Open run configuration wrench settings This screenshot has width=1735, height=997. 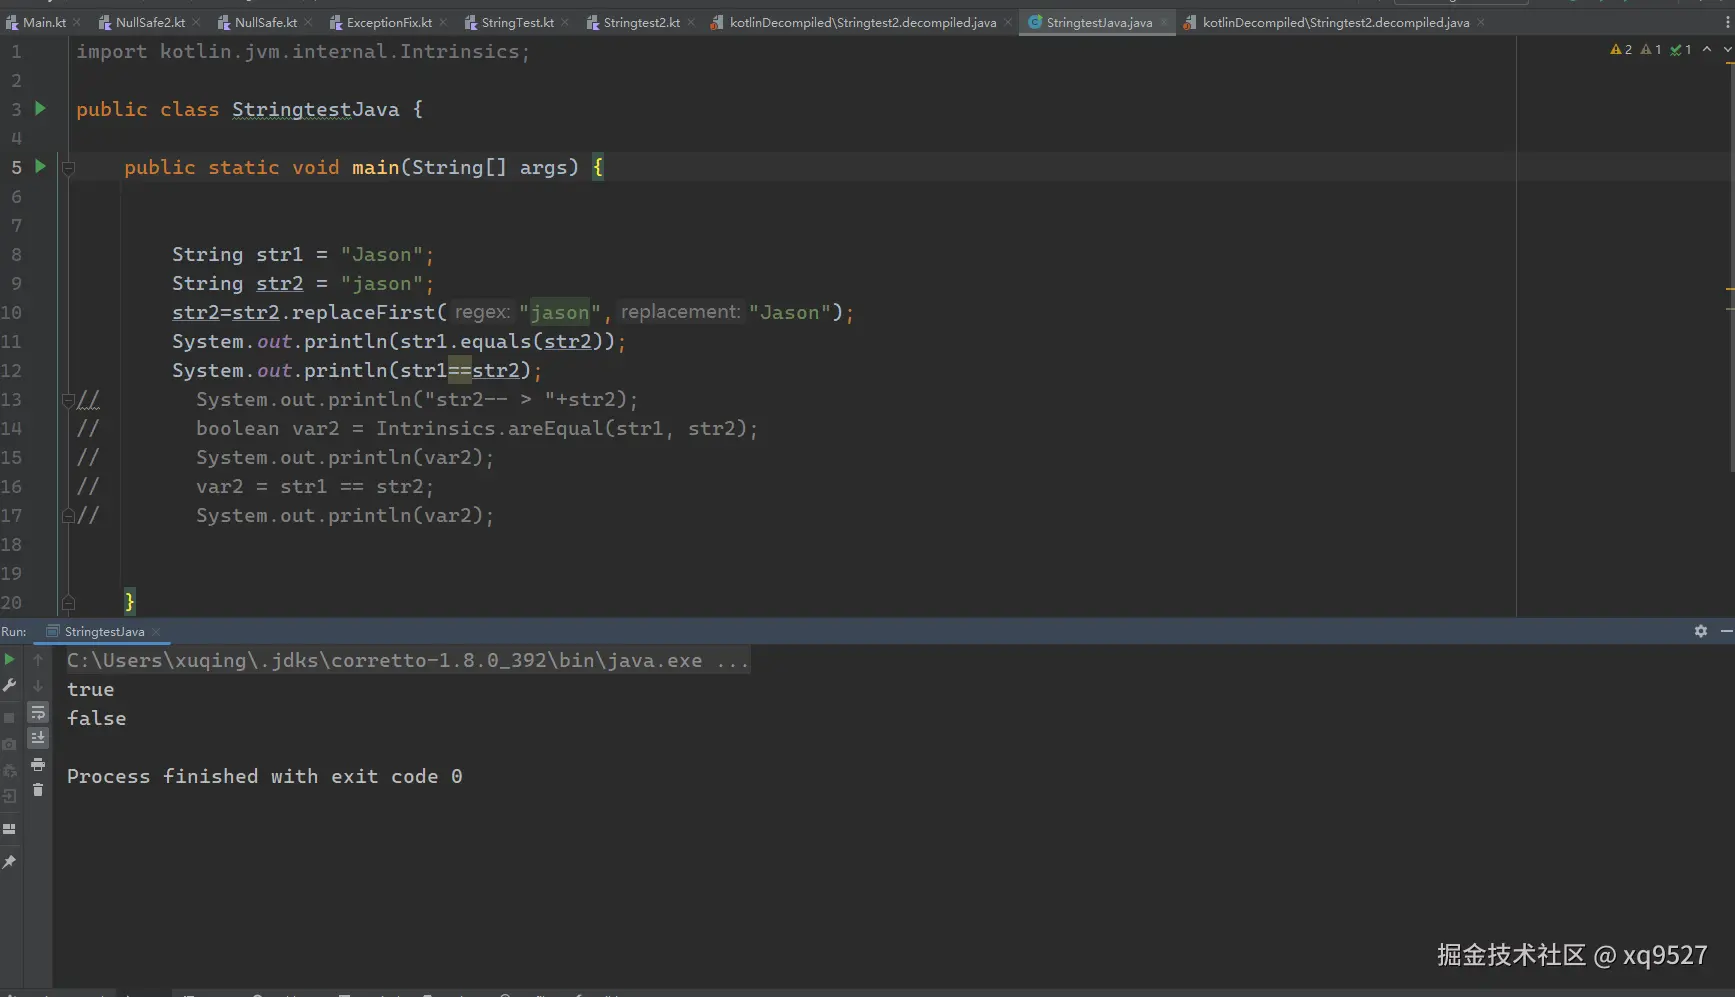(9, 686)
